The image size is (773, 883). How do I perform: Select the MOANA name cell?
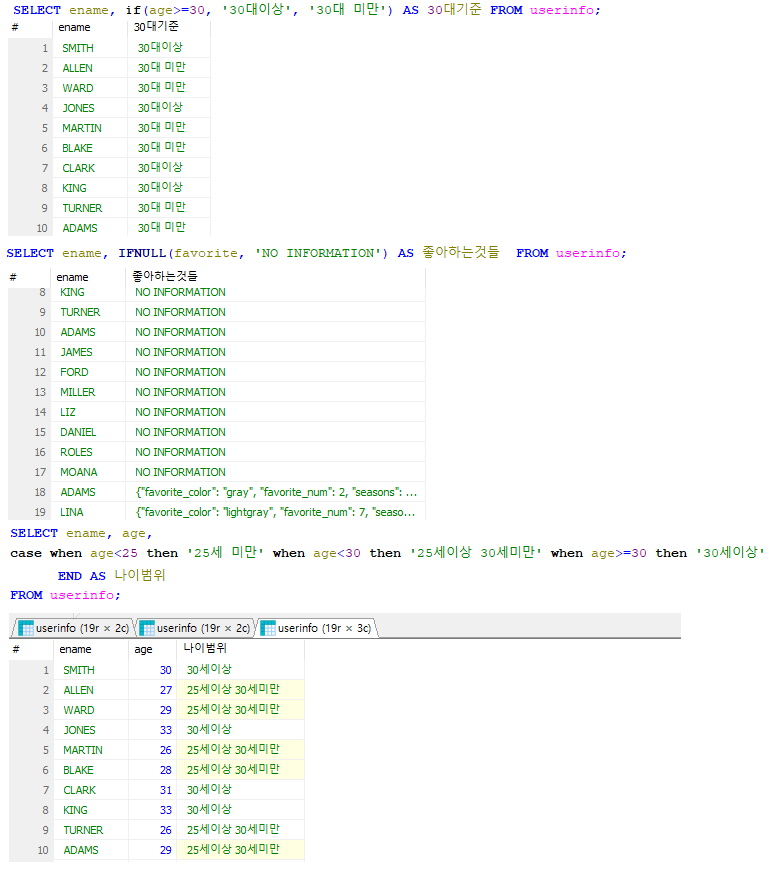coord(88,472)
